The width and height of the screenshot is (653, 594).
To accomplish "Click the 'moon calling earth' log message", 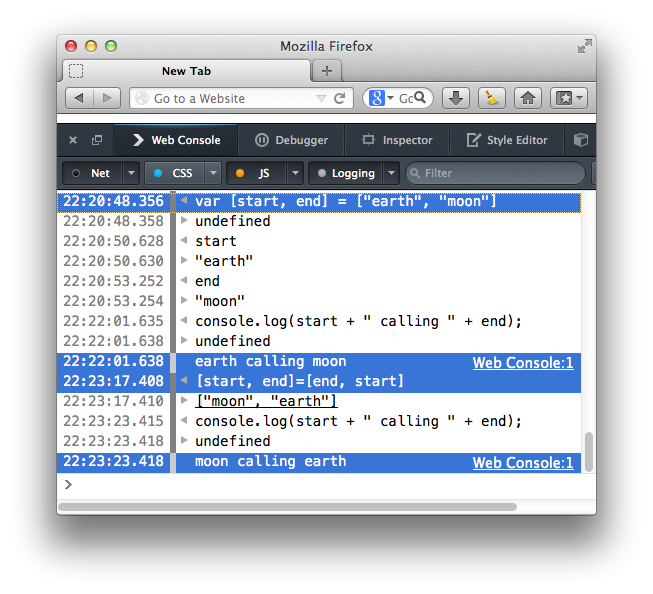I will pos(271,461).
